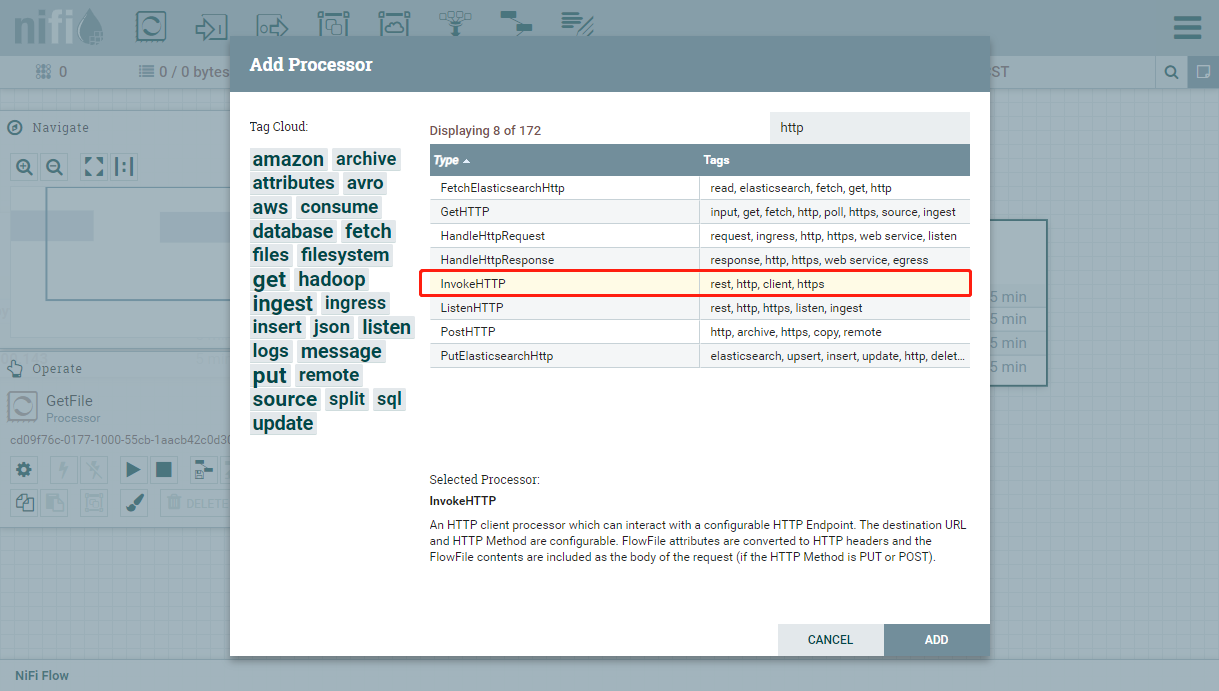
Task: Filter by archive tag
Action: pyautogui.click(x=366, y=159)
